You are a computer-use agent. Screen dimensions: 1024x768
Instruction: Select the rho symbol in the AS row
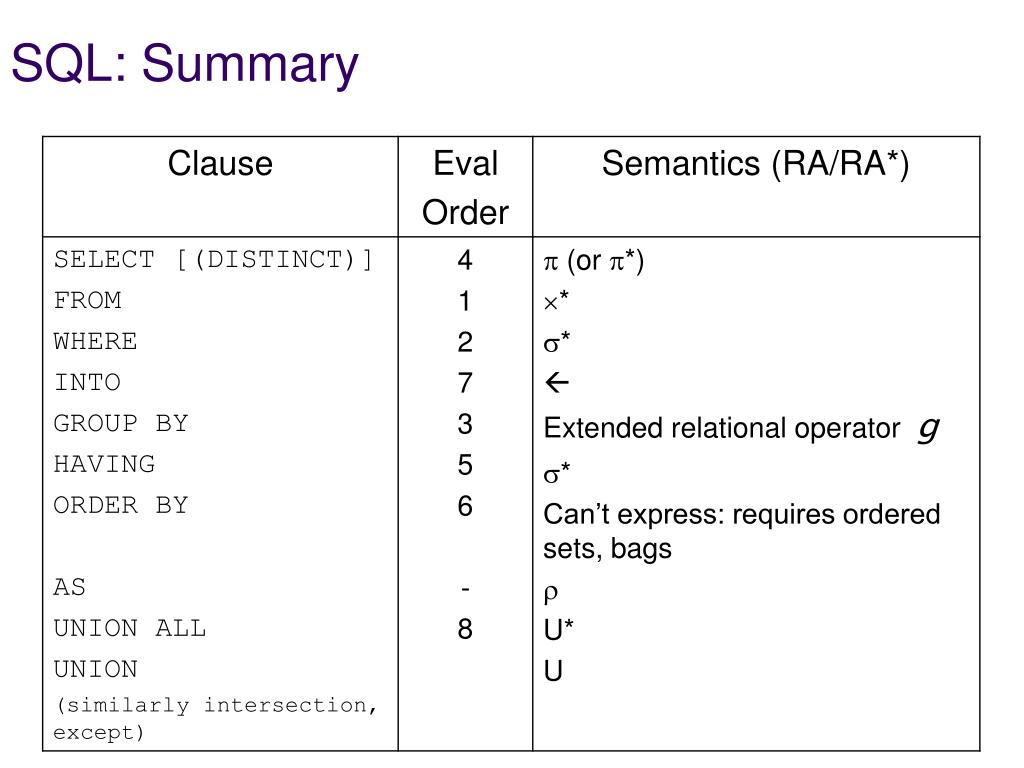pos(550,592)
